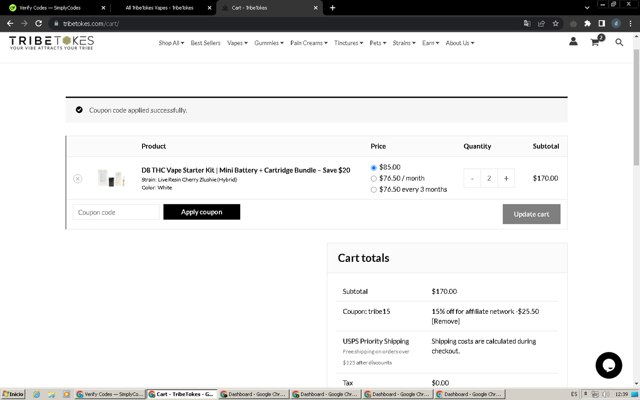Share this page via address bar icon

[x=541, y=24]
